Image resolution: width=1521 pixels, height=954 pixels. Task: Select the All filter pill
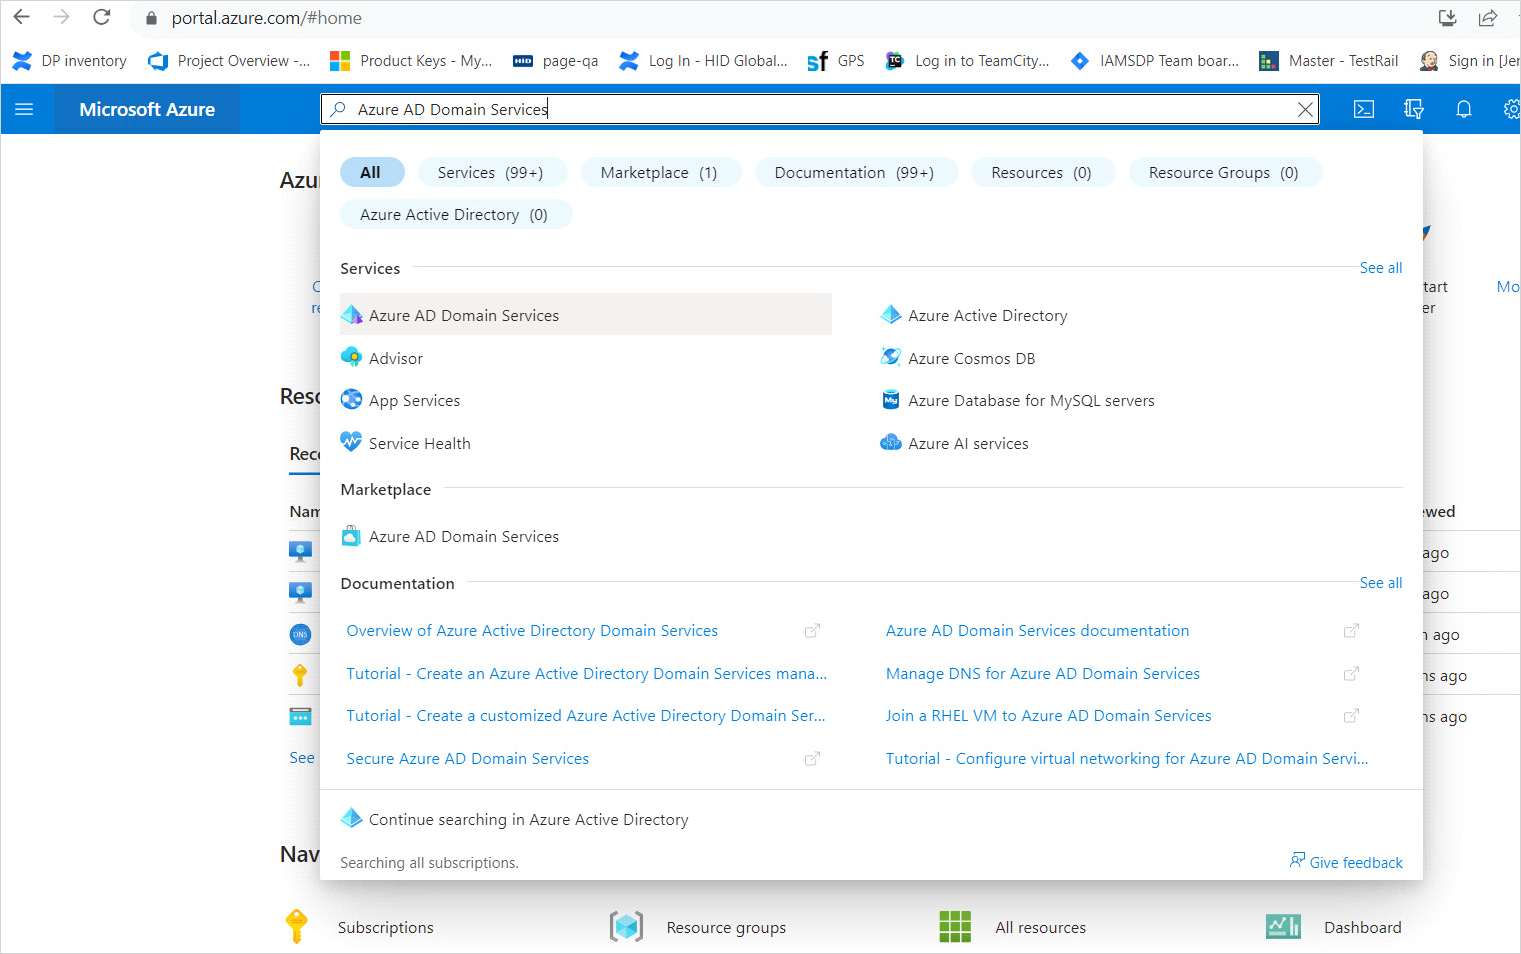coord(371,172)
